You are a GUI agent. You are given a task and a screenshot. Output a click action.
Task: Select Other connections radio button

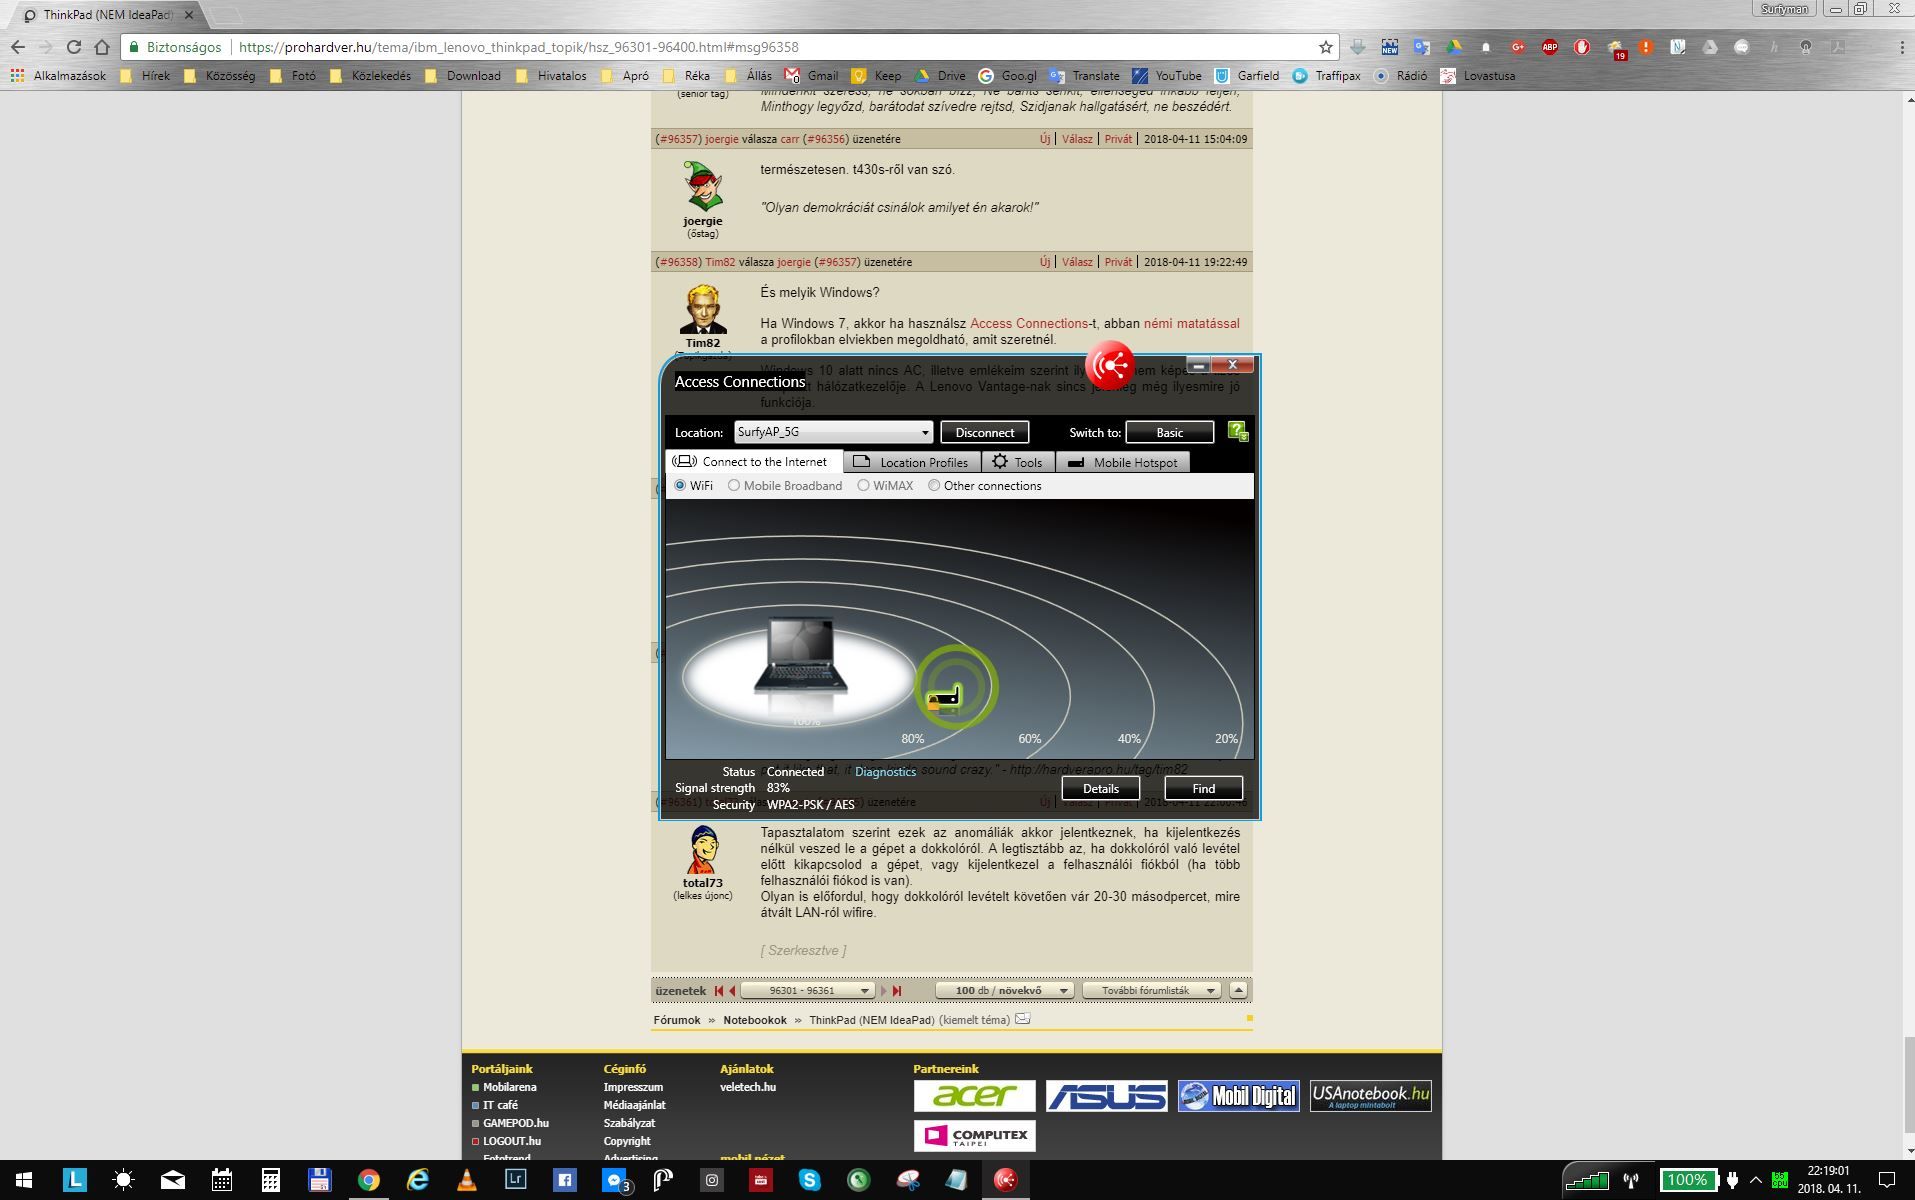pyautogui.click(x=934, y=486)
